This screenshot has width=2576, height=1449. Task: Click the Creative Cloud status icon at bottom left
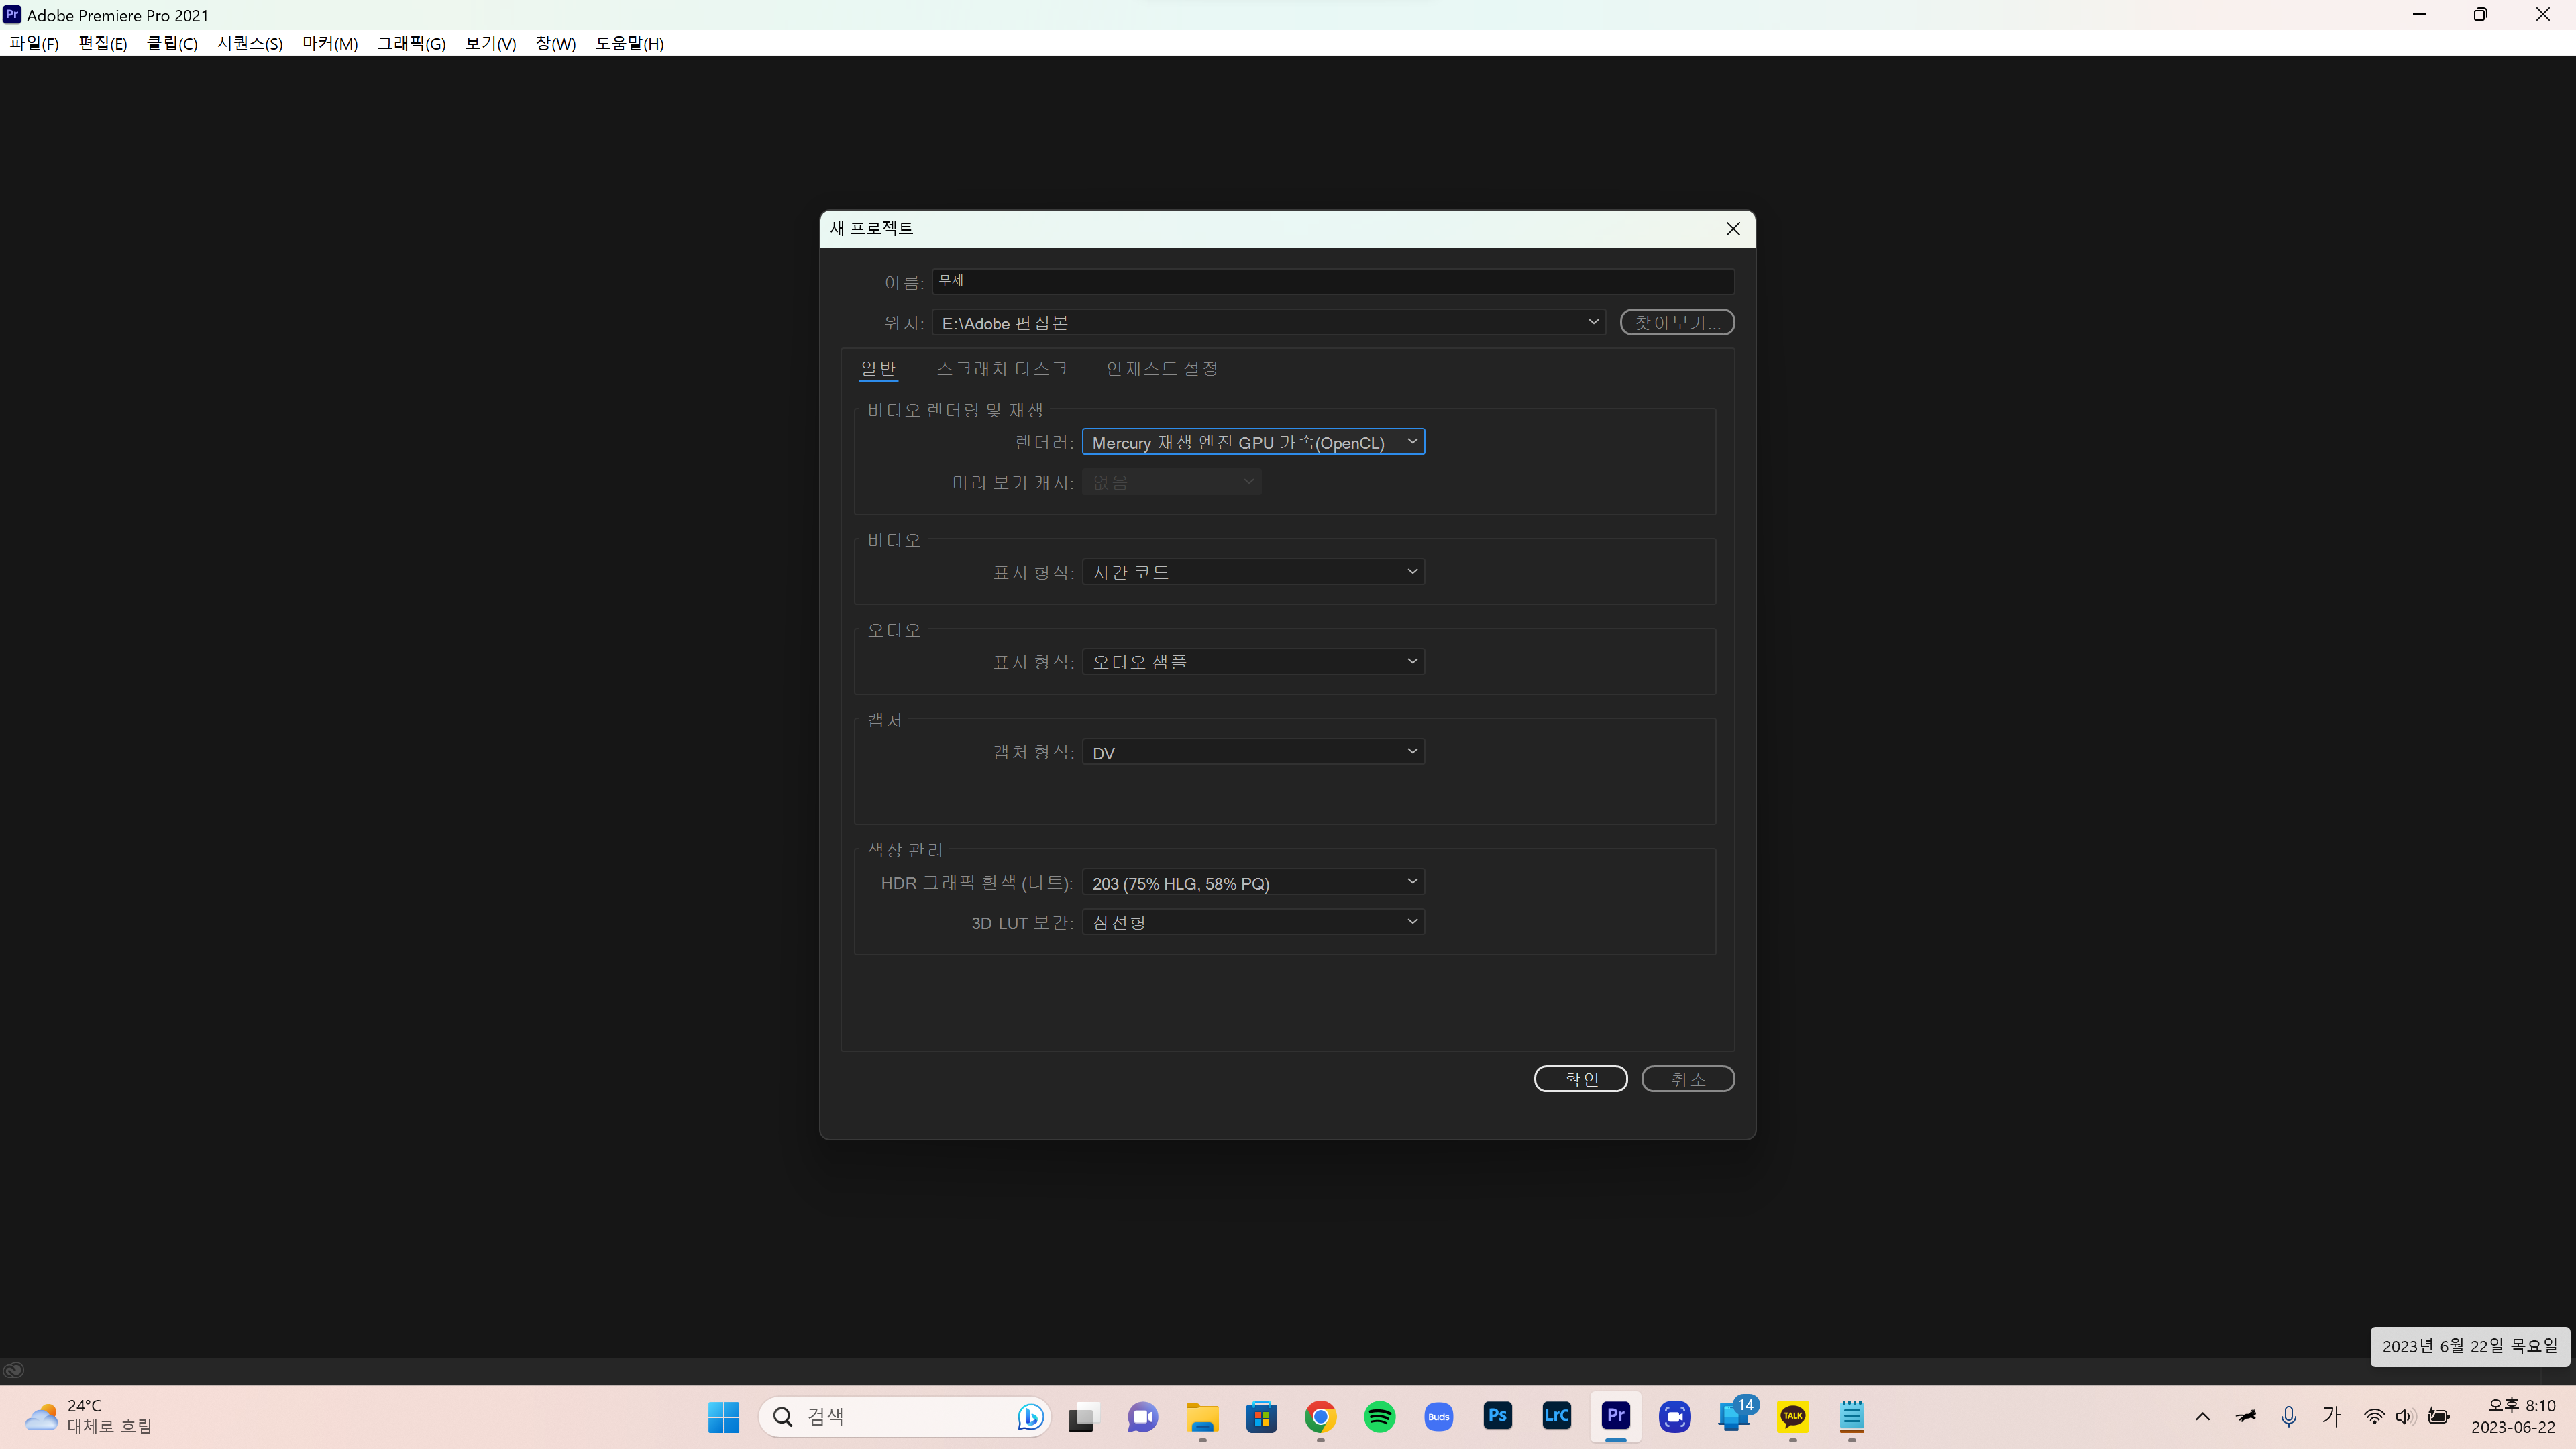coord(13,1370)
